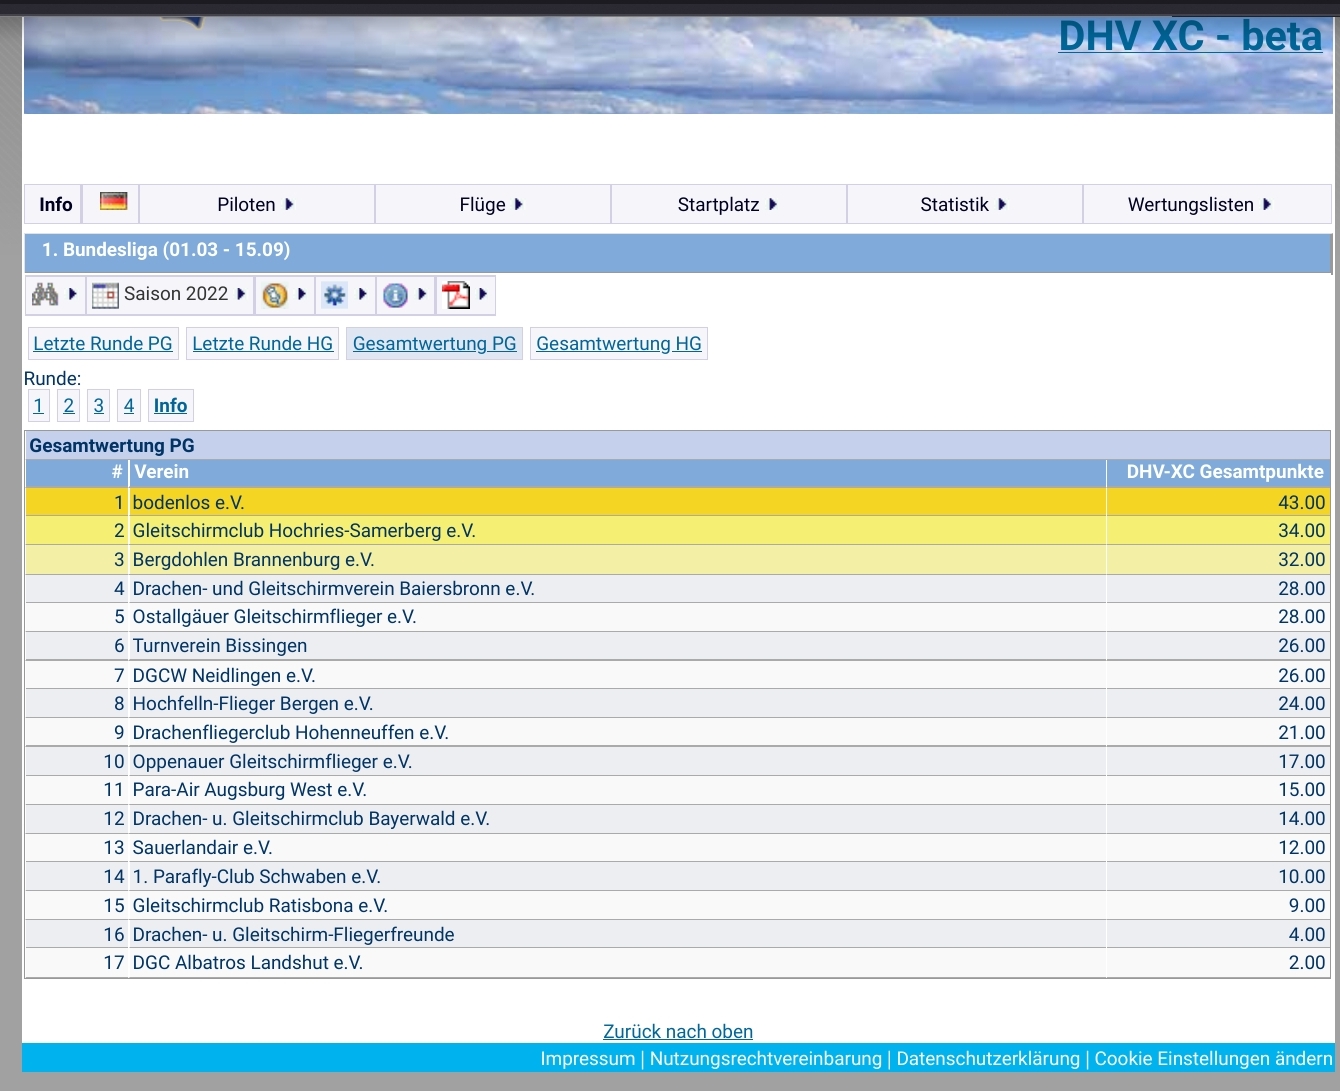Screen dimensions: 1340x1091
Task: Open the Datenschutzerklärung footer link
Action: 988,1058
